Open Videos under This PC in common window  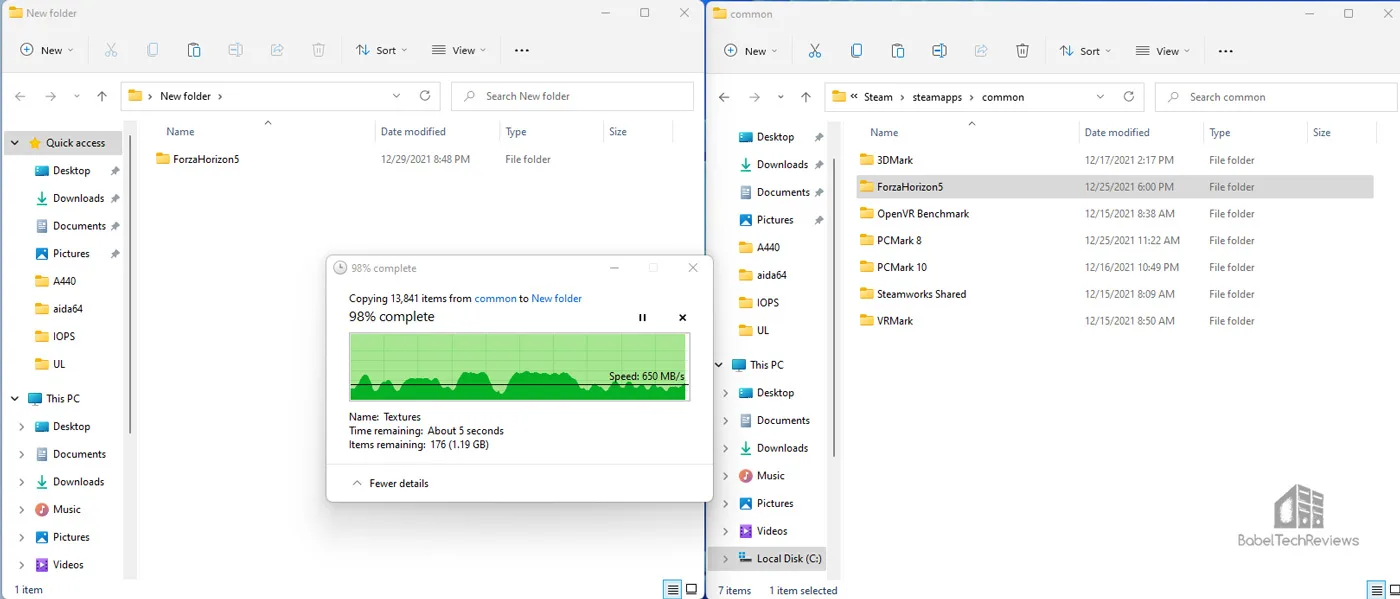pyautogui.click(x=772, y=531)
